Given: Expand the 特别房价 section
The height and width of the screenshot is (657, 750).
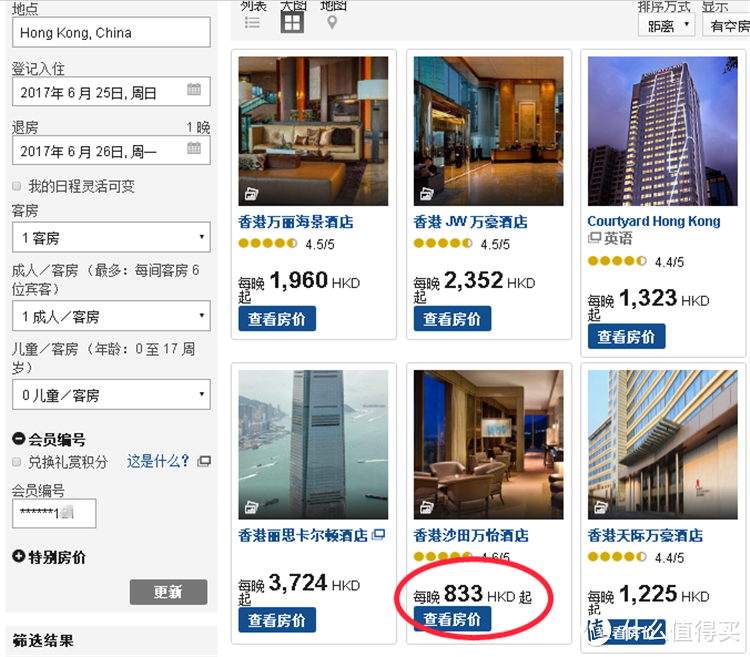Looking at the screenshot, I should tap(19, 556).
